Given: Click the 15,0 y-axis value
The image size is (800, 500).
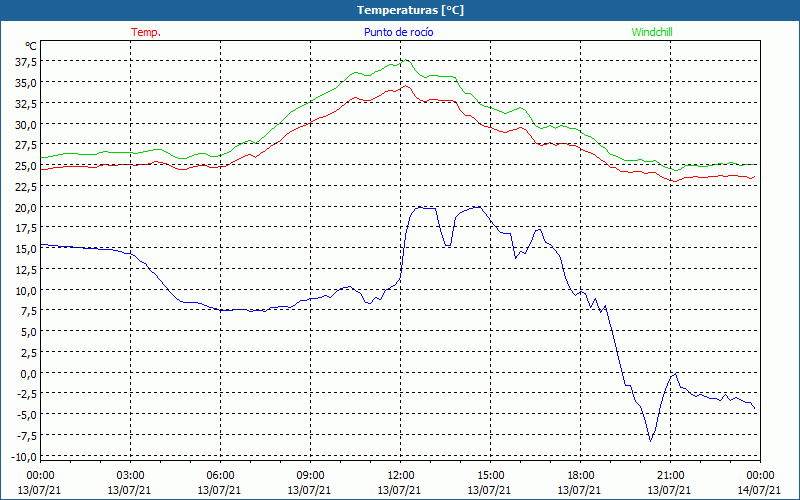Looking at the screenshot, I should (26, 249).
